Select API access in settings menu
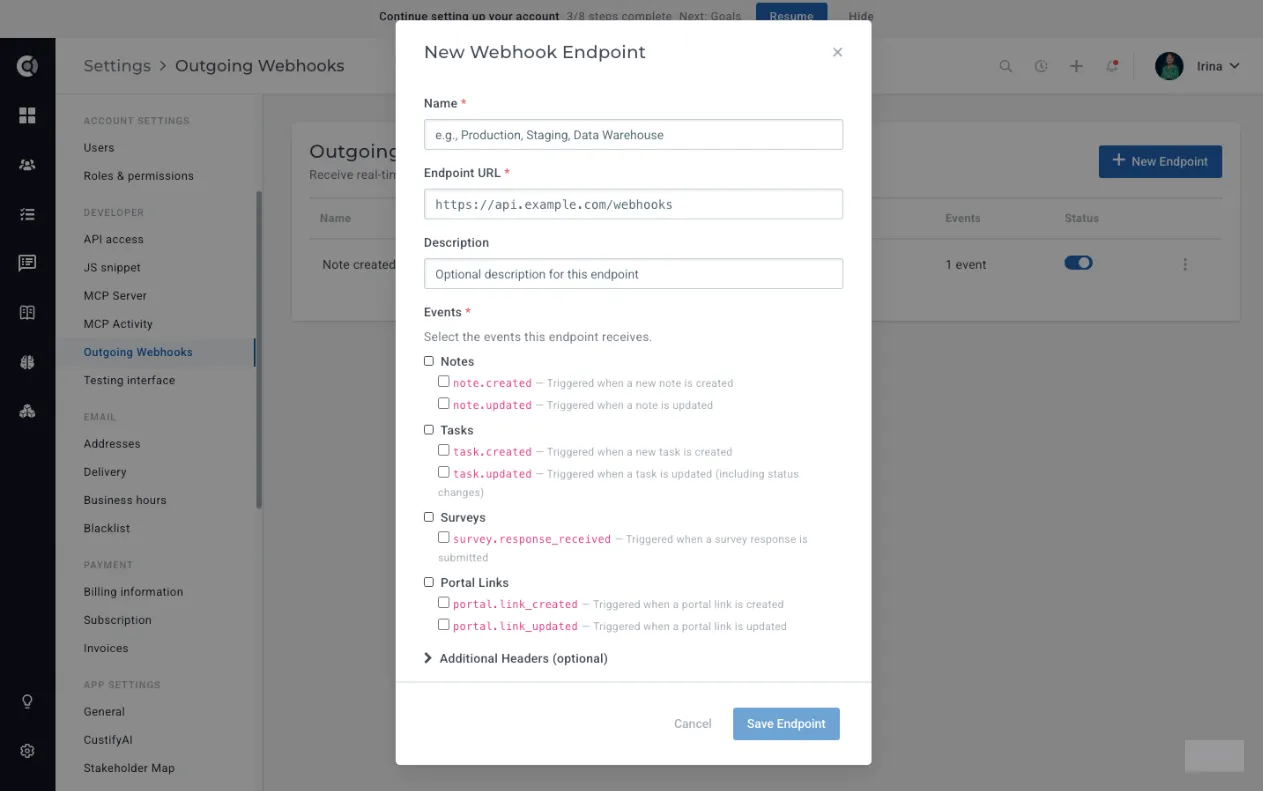Image resolution: width=1263 pixels, height=791 pixels. click(x=114, y=239)
